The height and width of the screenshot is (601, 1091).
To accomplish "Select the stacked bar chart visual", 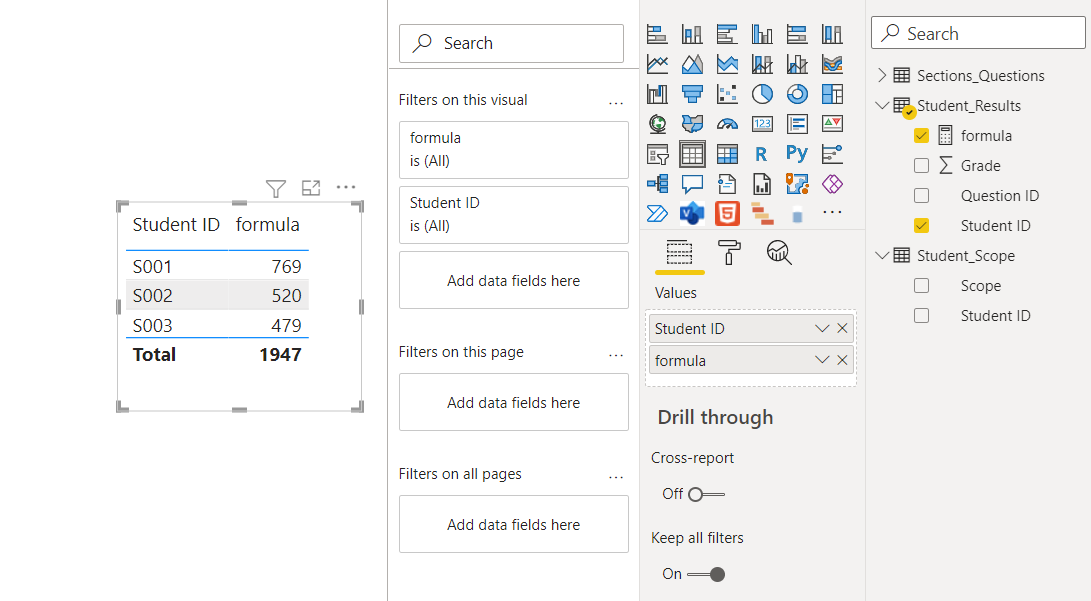I will tap(657, 34).
